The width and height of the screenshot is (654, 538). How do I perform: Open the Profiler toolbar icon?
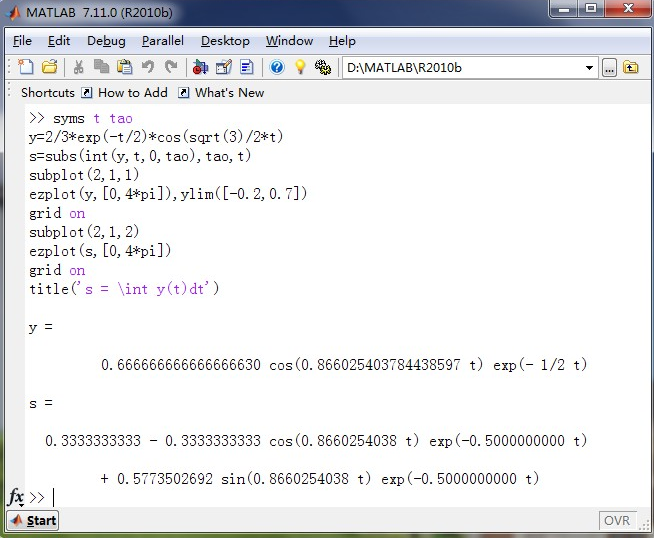point(247,67)
